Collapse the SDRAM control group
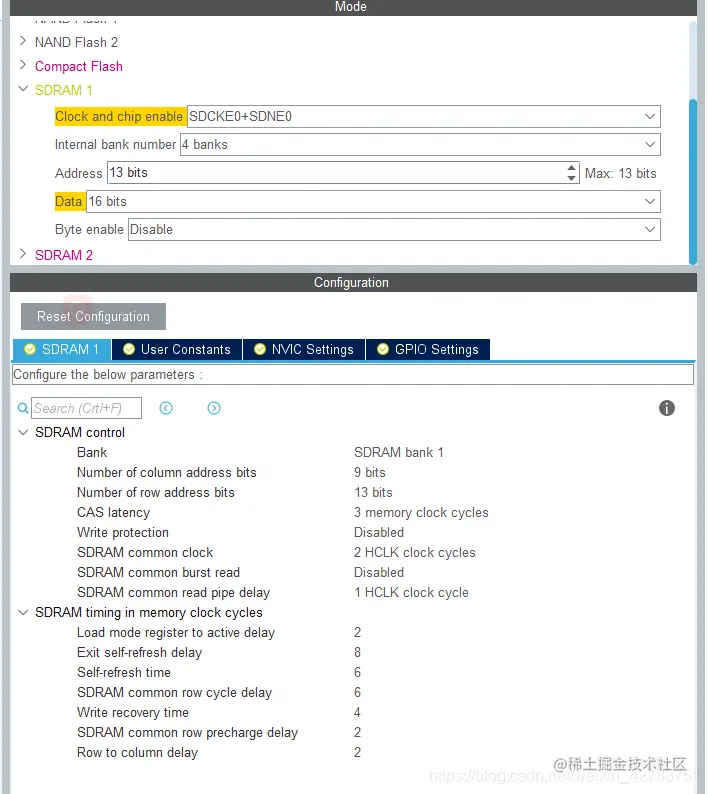Viewport: 708px width, 794px height. click(23, 432)
